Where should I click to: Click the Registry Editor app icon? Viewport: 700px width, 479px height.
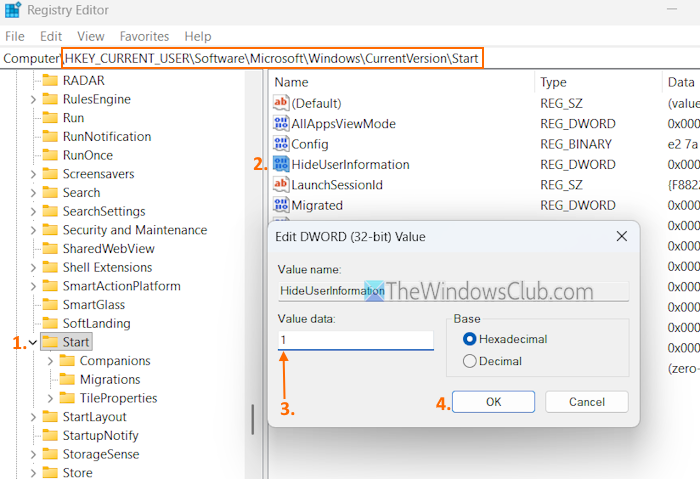tap(13, 10)
